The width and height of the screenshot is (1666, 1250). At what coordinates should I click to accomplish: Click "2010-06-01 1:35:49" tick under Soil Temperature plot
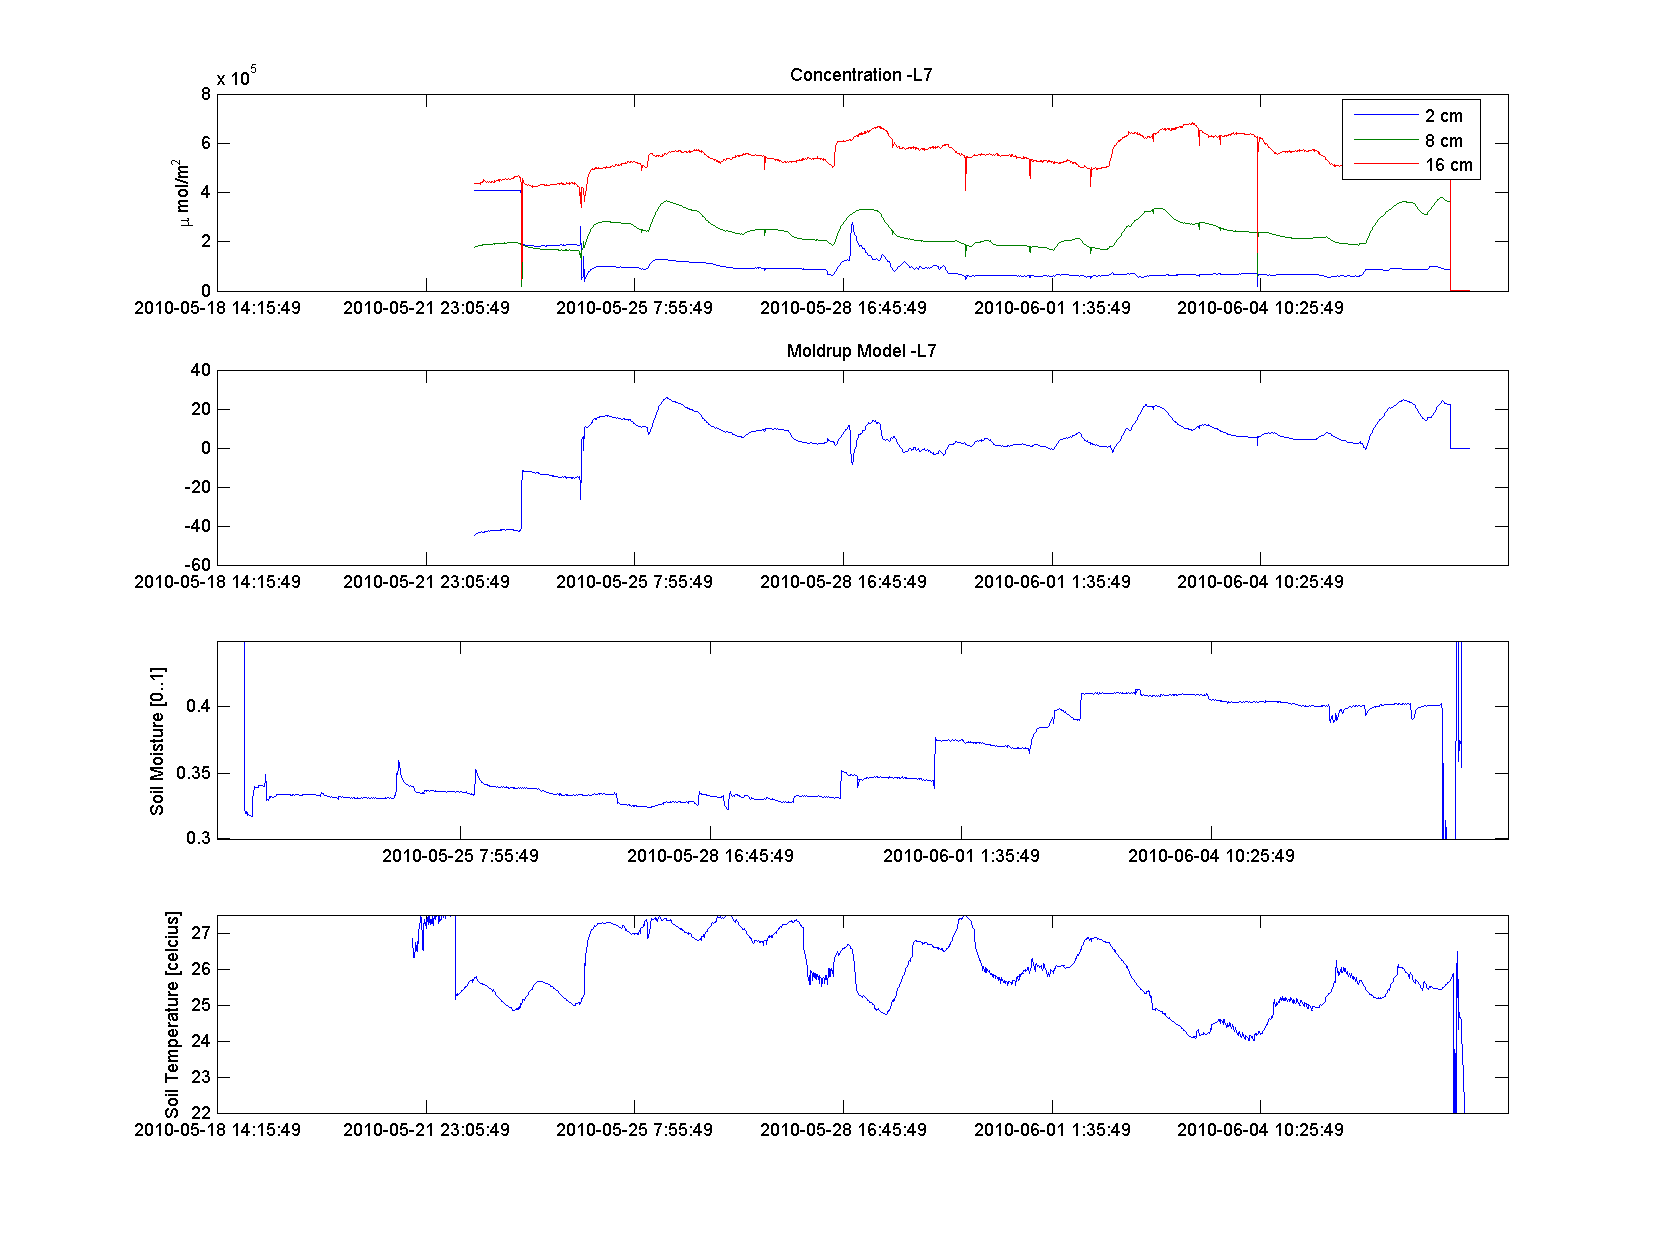(x=1052, y=1130)
